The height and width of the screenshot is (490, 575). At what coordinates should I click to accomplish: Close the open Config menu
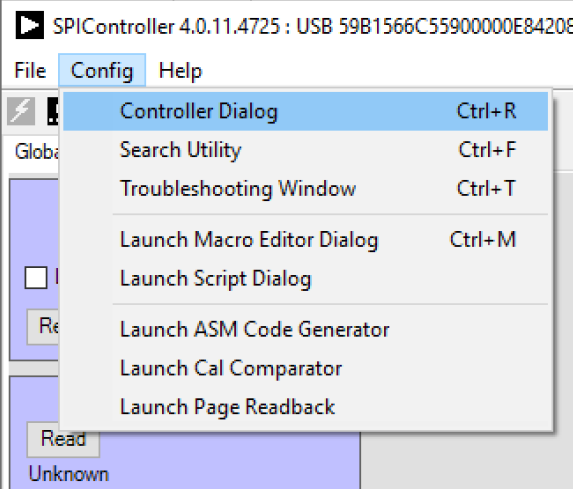click(102, 70)
